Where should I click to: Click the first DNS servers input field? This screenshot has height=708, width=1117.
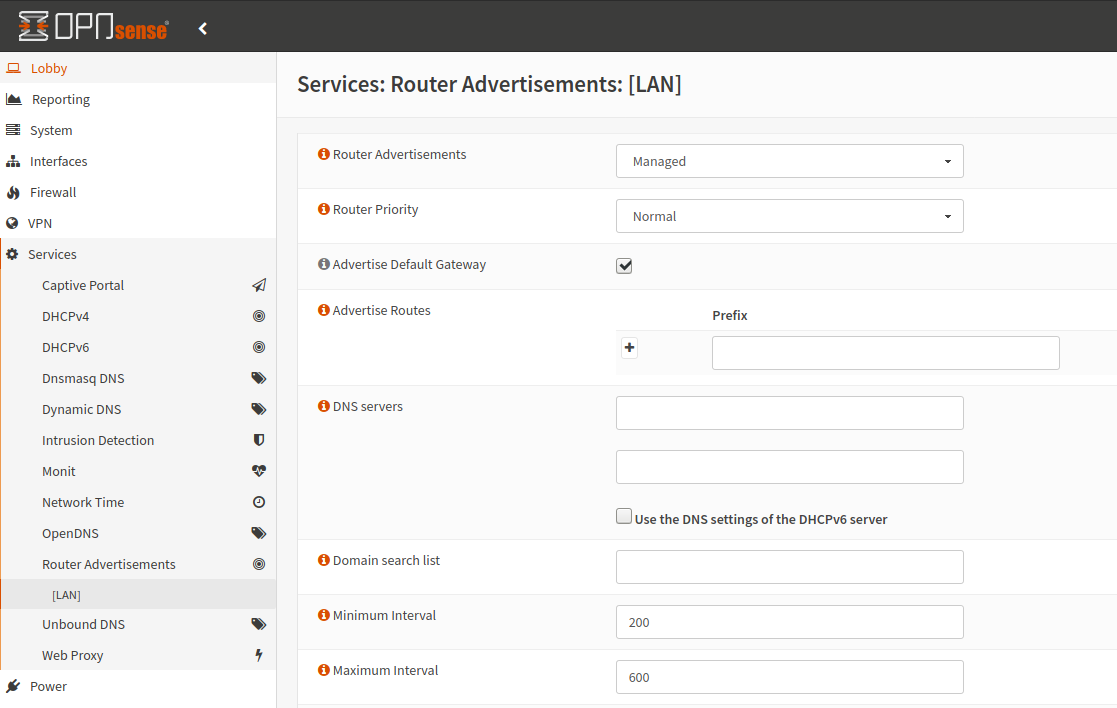789,413
